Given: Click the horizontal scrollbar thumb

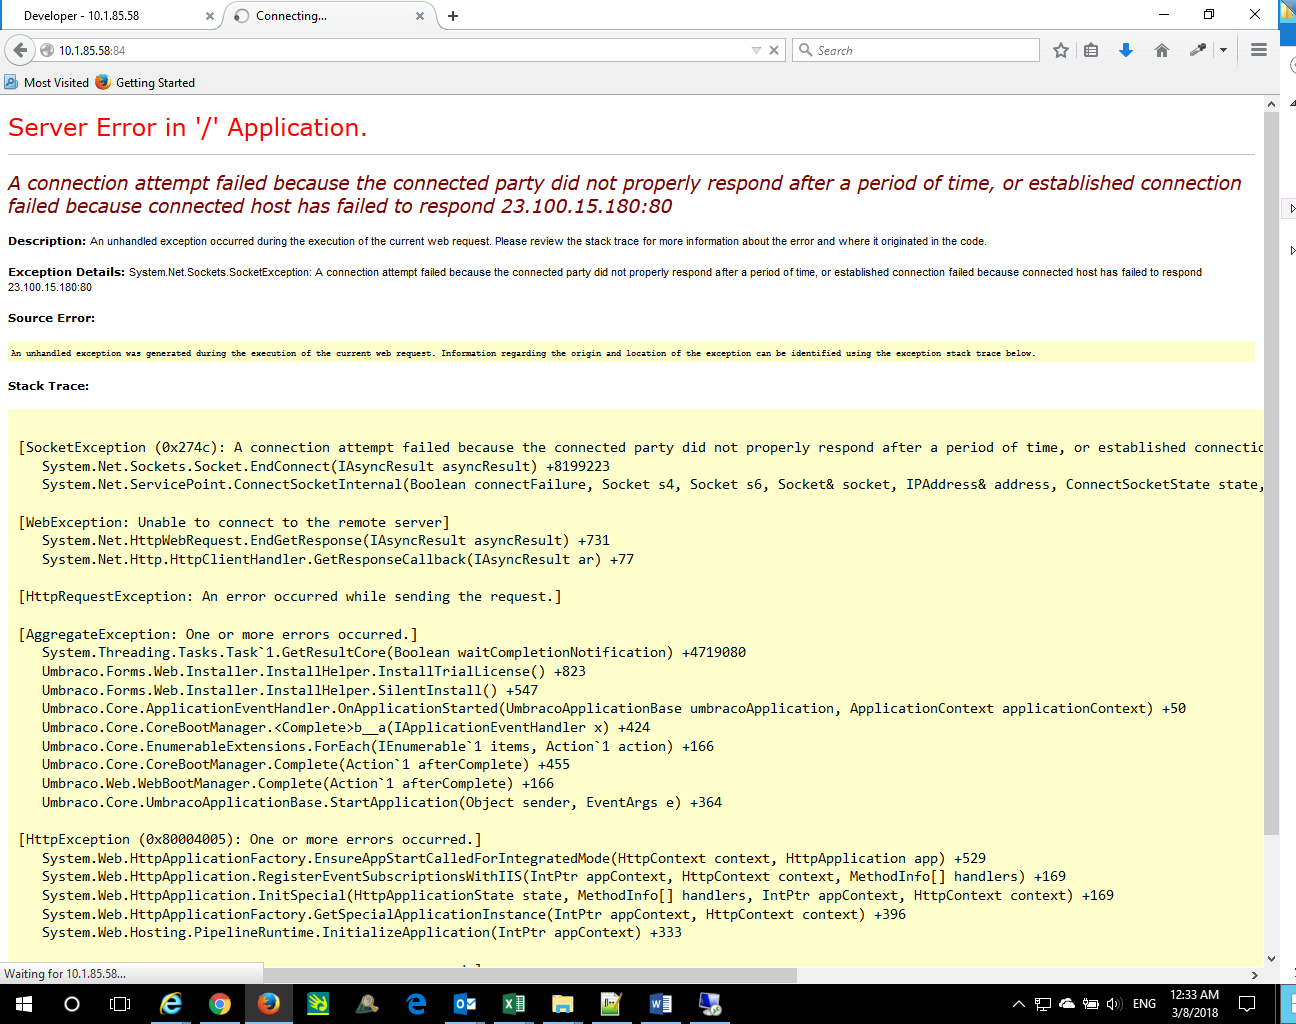Looking at the screenshot, I should tap(530, 975).
